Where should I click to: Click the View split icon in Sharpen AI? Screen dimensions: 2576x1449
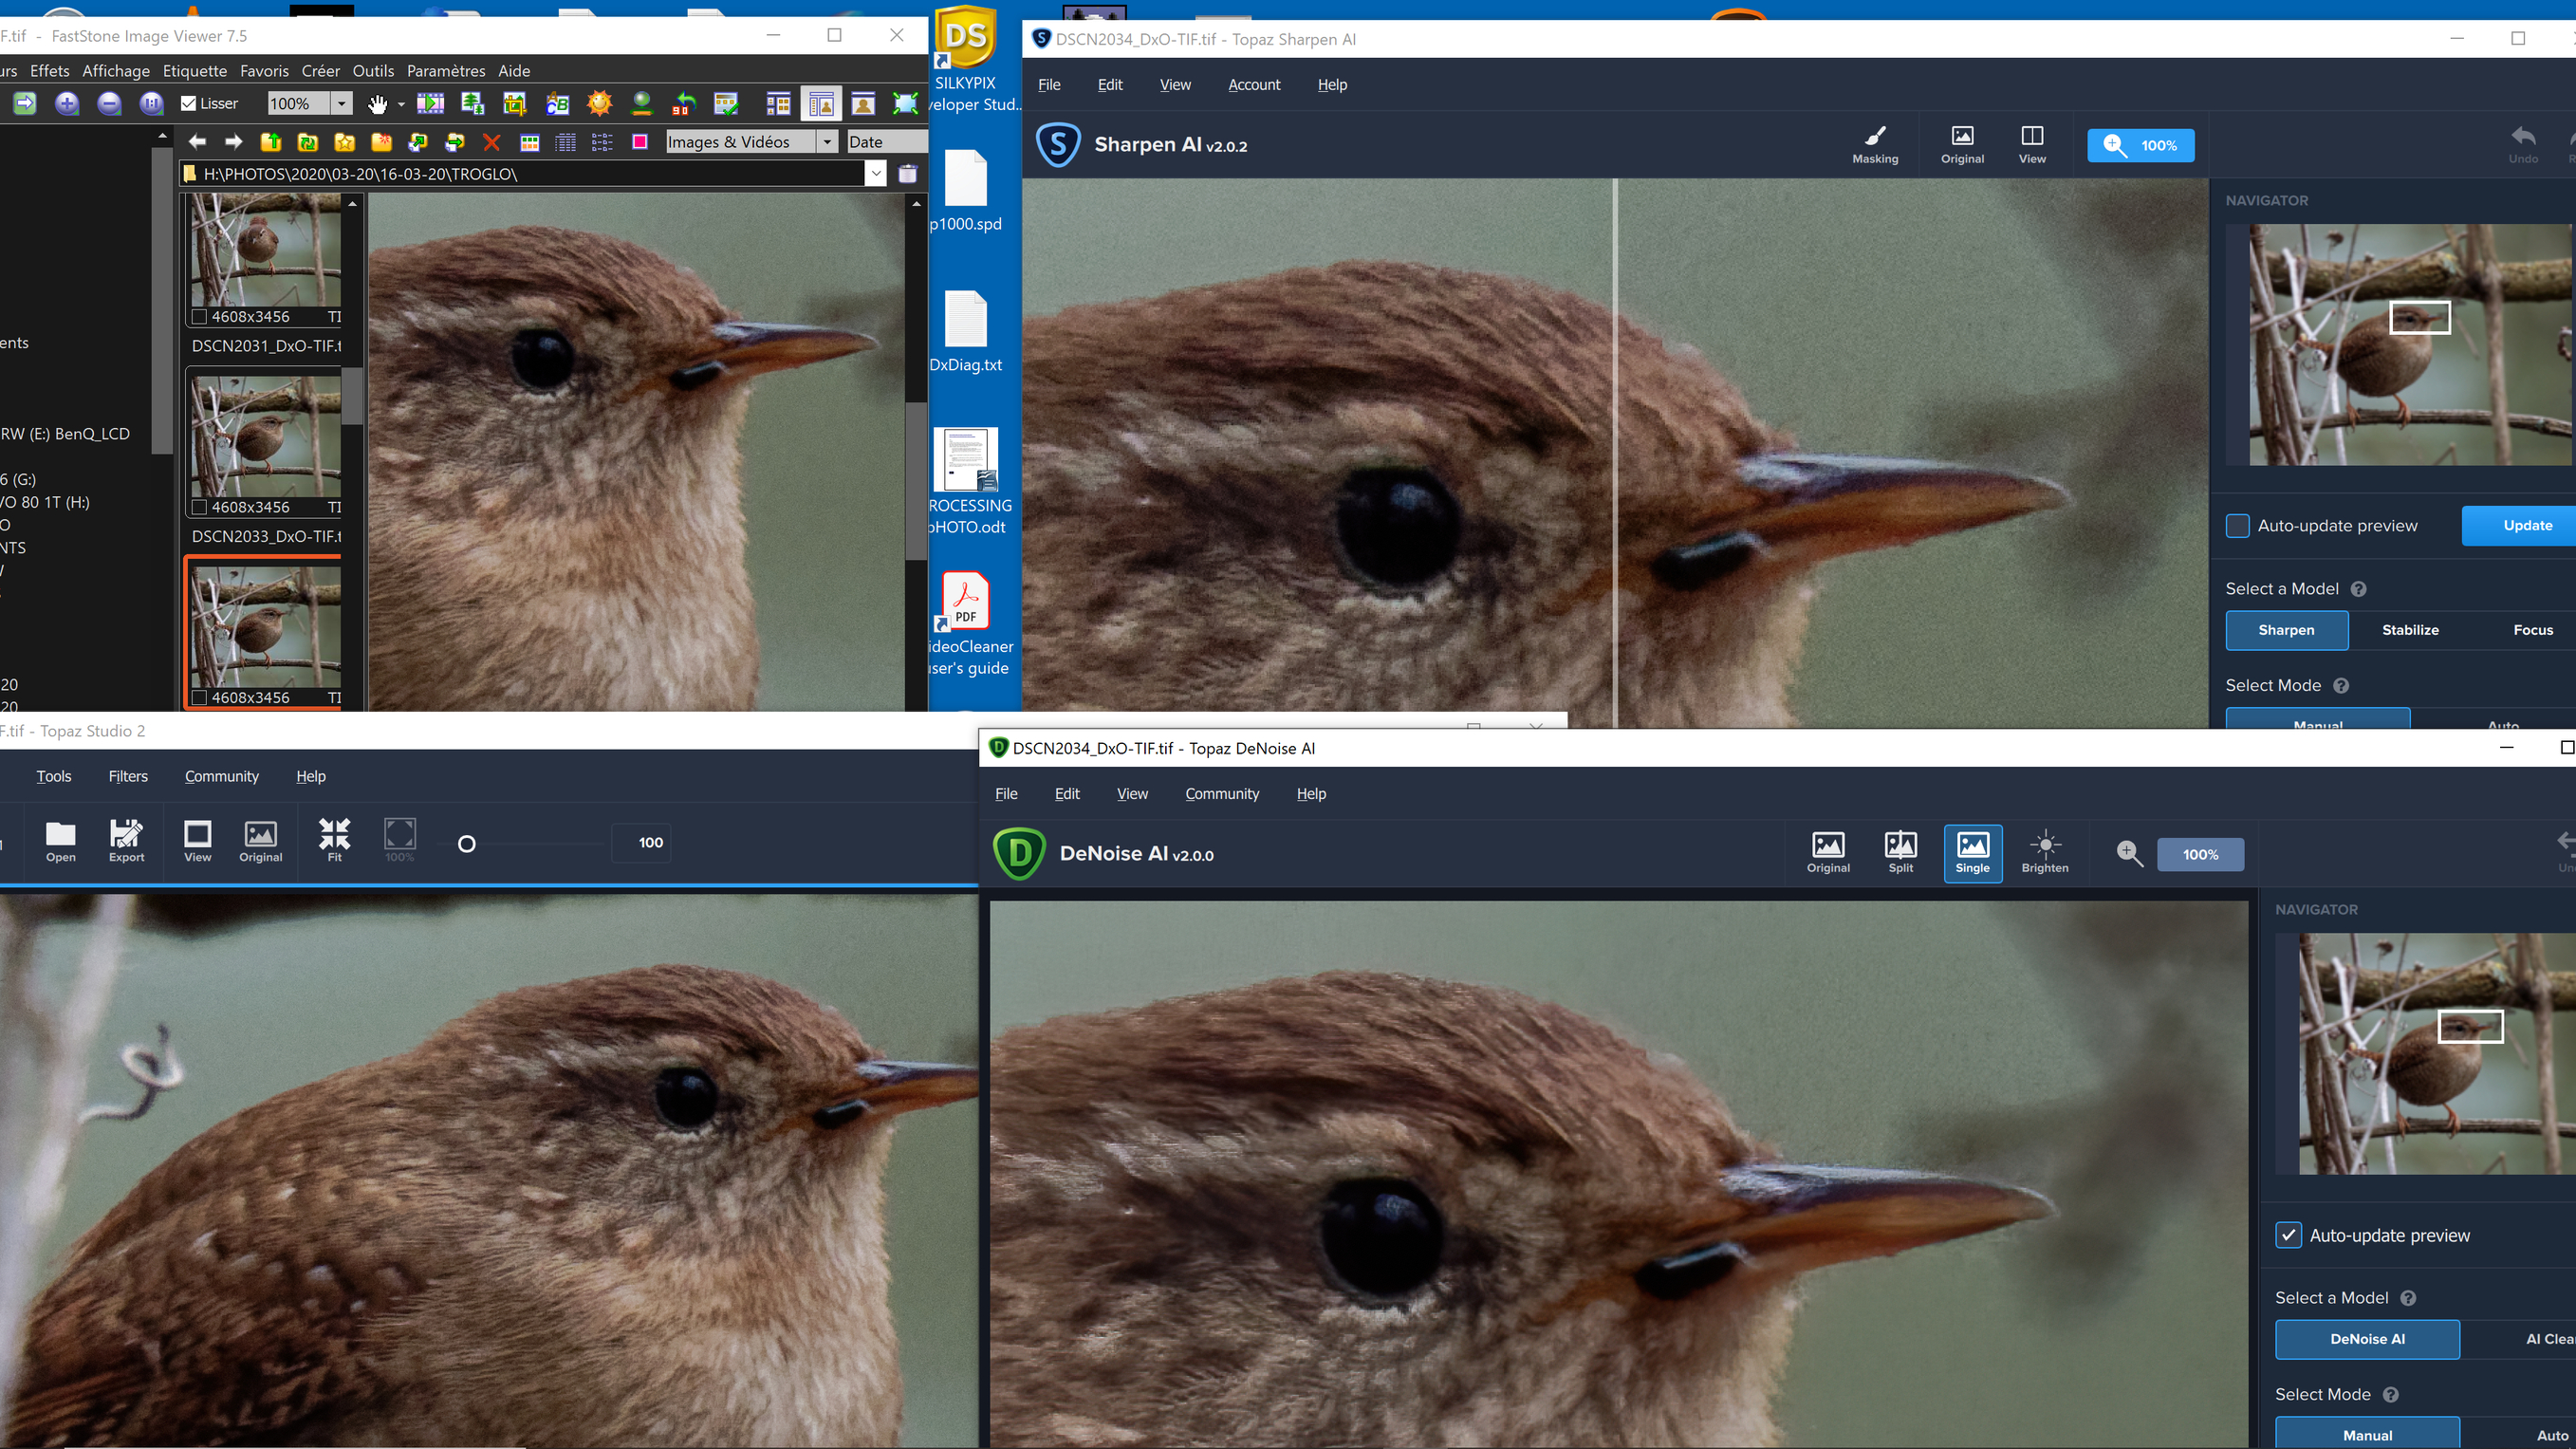pos(2031,144)
